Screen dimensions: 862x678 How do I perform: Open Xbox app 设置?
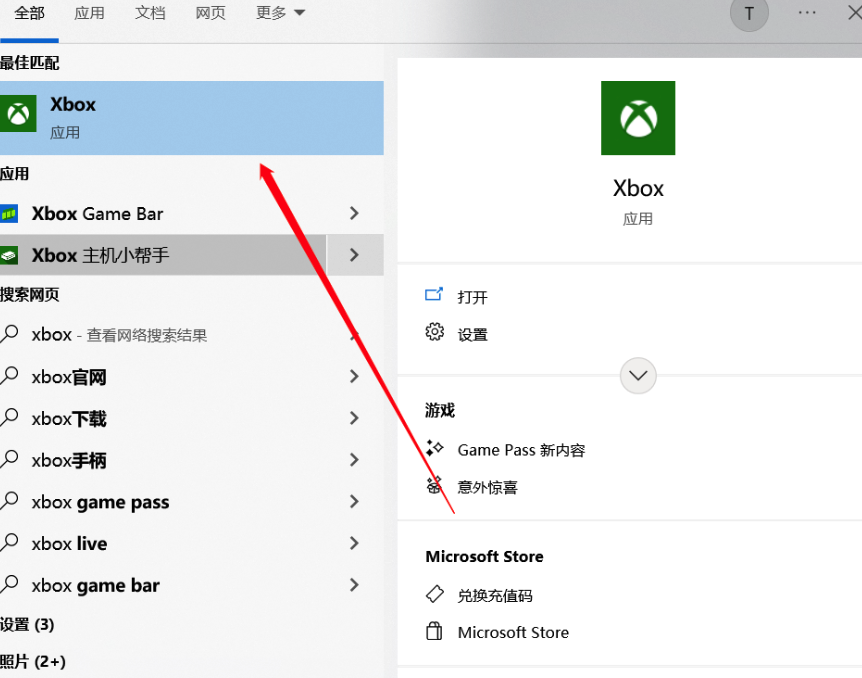tap(472, 335)
